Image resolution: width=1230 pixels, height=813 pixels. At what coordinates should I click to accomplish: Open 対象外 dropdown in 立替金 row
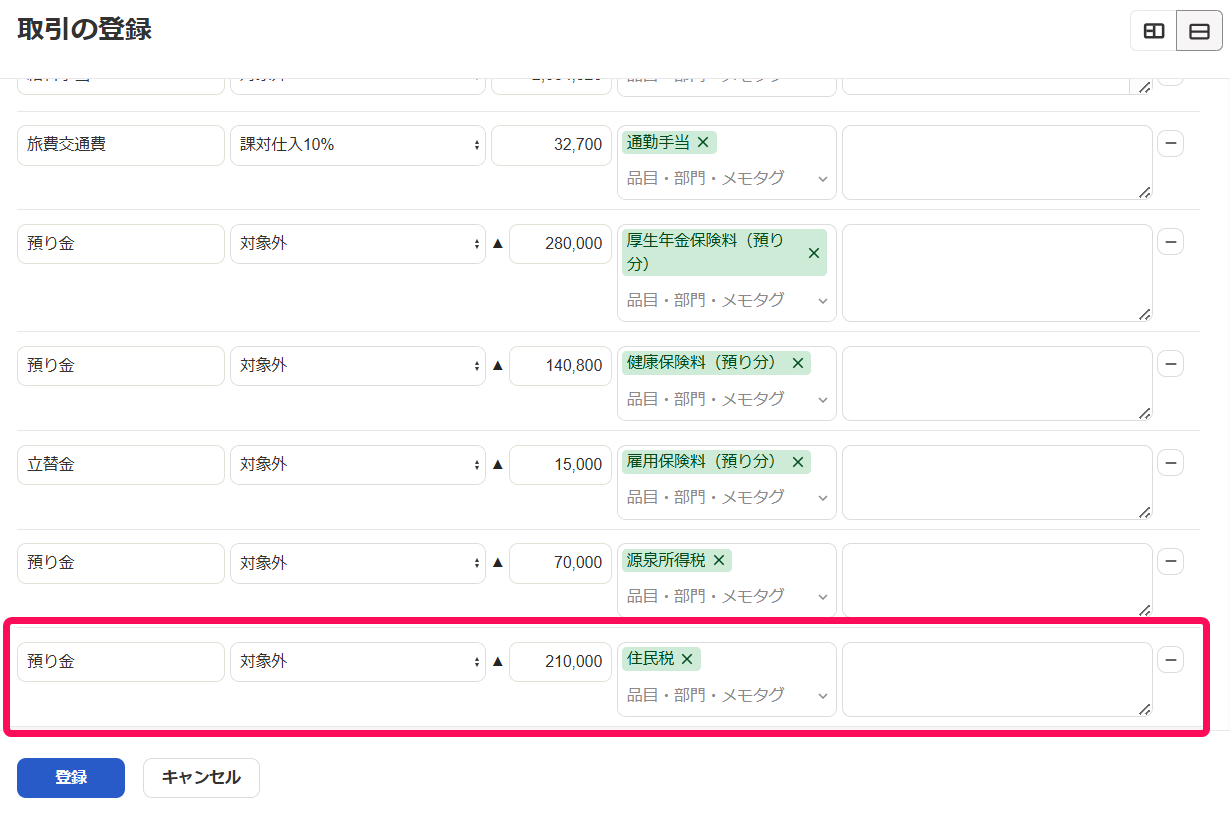tap(358, 465)
